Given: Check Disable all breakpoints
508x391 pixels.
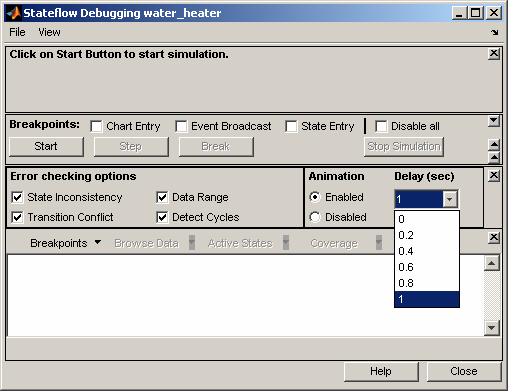Looking at the screenshot, I should tap(381, 126).
